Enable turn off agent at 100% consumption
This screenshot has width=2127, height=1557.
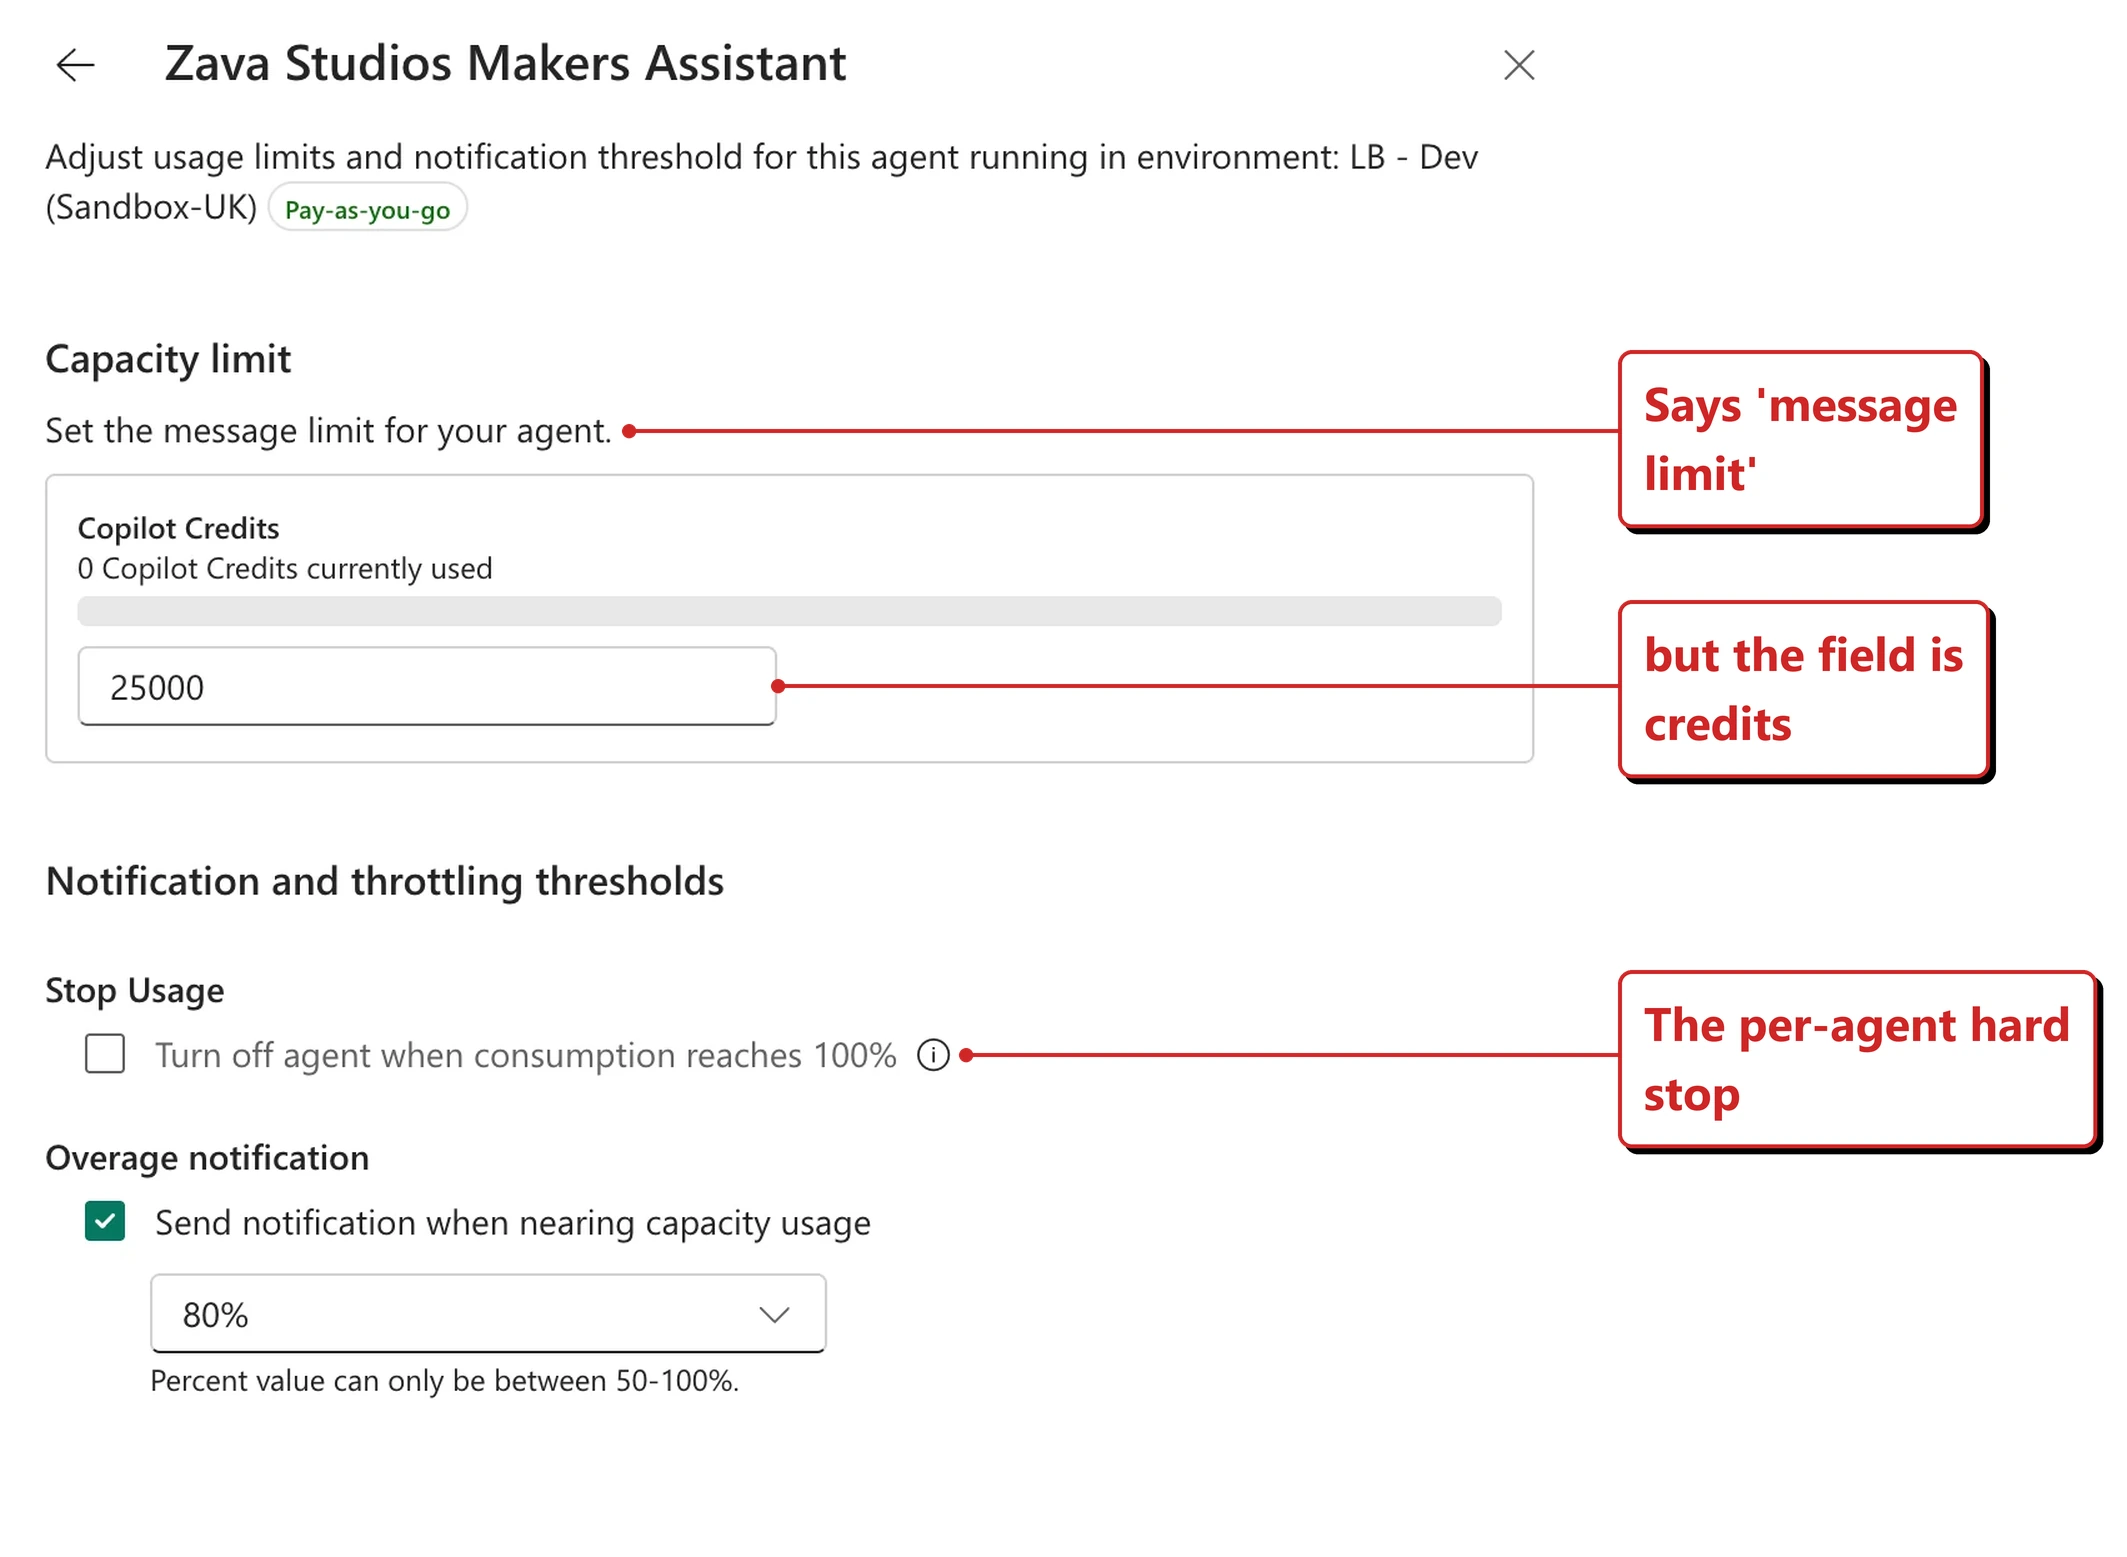[x=105, y=1054]
